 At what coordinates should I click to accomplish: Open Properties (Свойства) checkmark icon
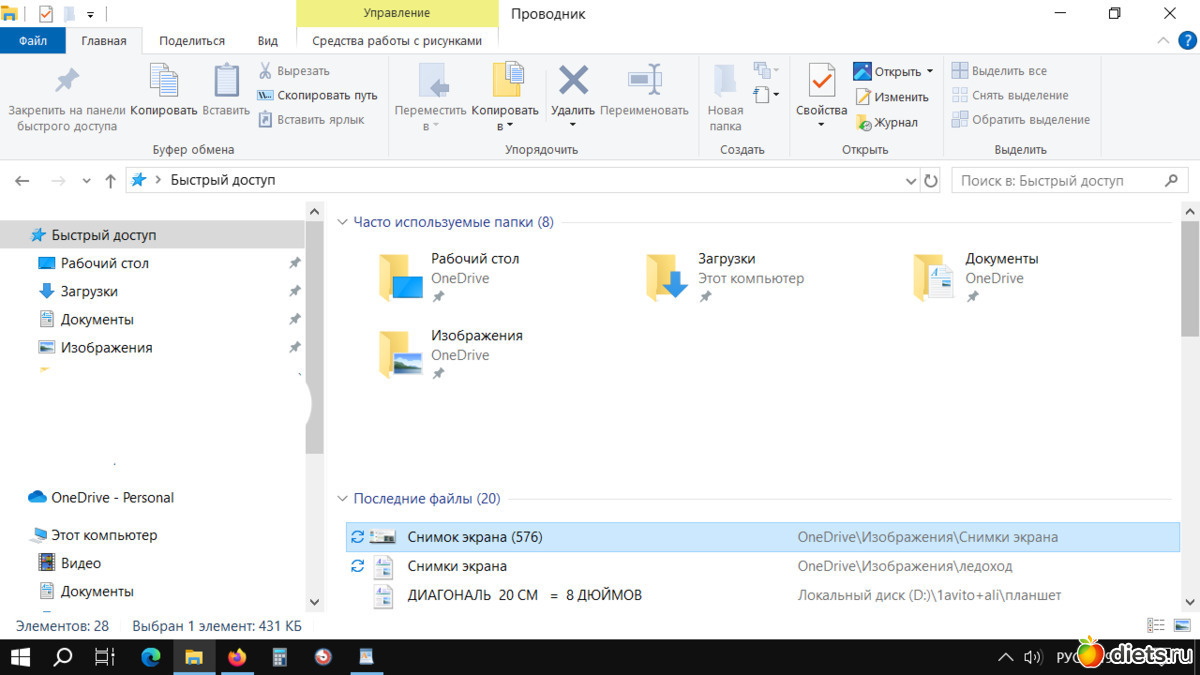click(821, 81)
